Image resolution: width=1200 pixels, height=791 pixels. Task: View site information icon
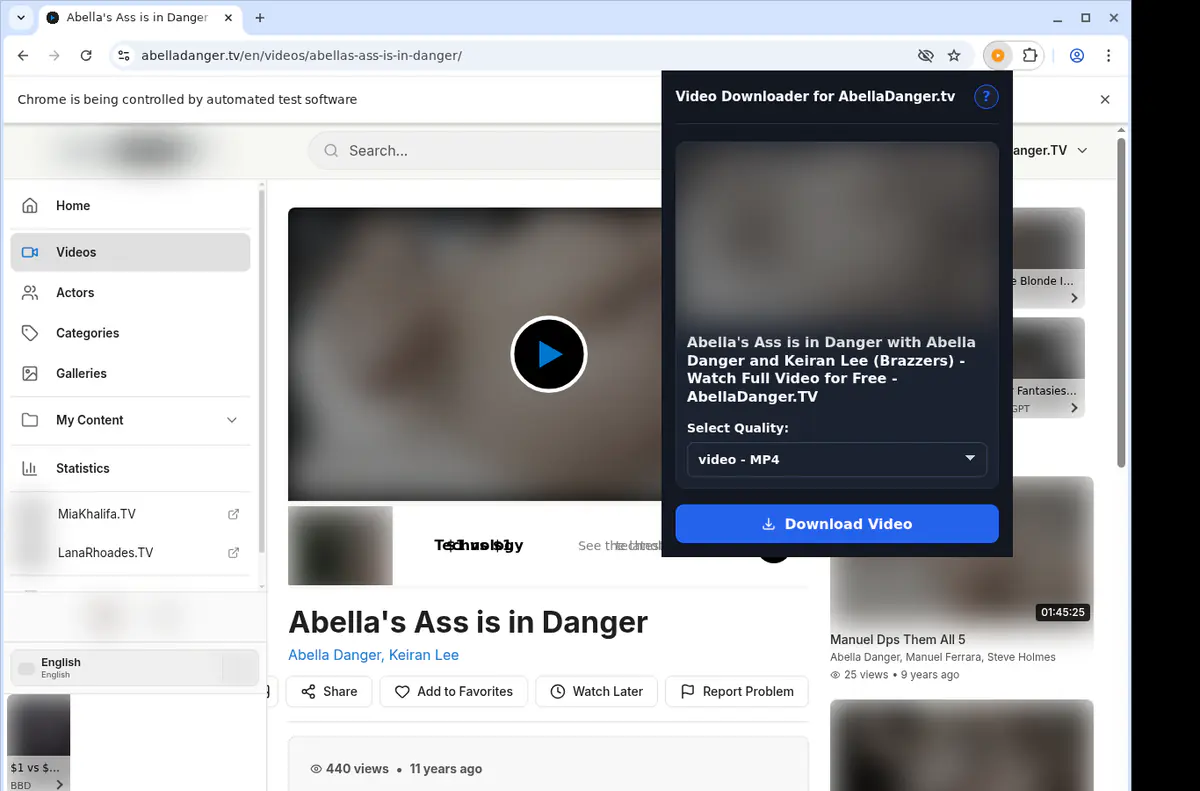click(x=124, y=56)
